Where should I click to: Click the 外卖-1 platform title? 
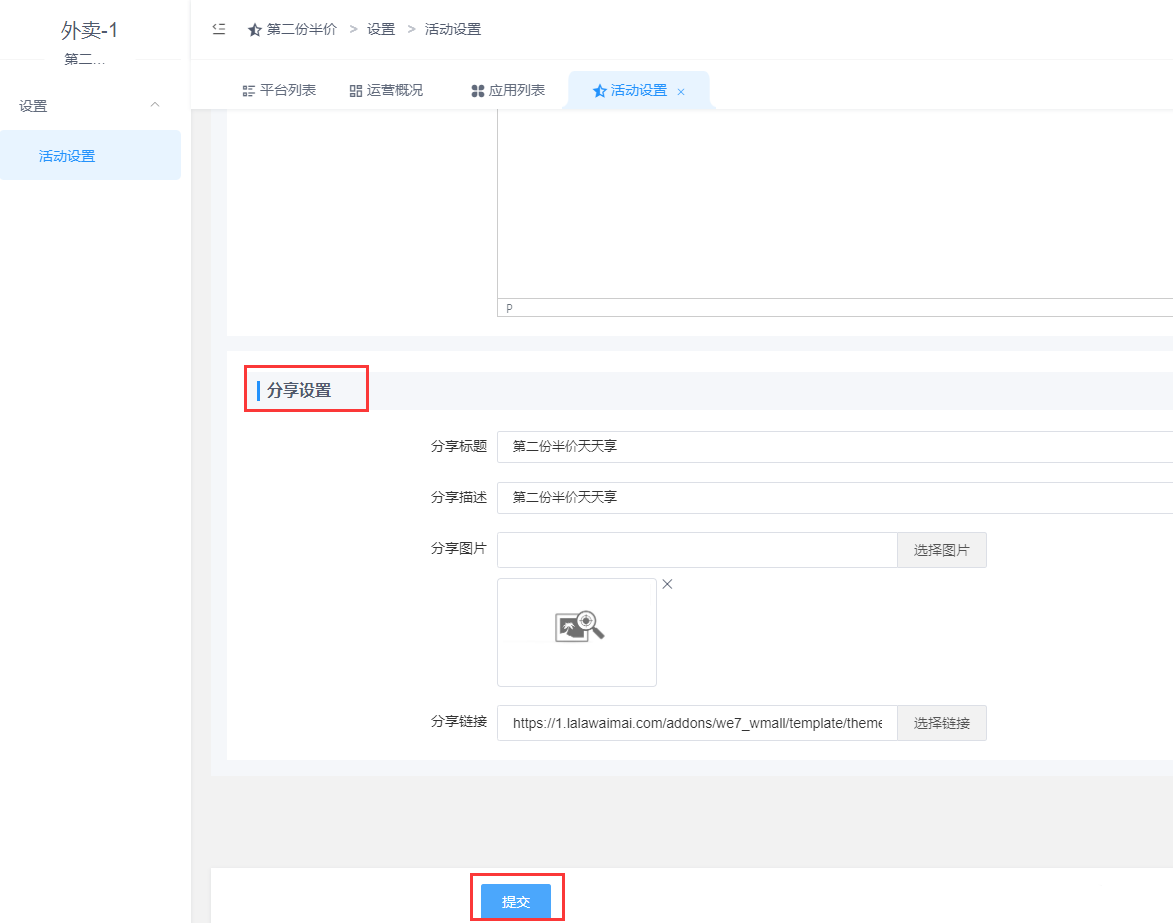coord(89,30)
